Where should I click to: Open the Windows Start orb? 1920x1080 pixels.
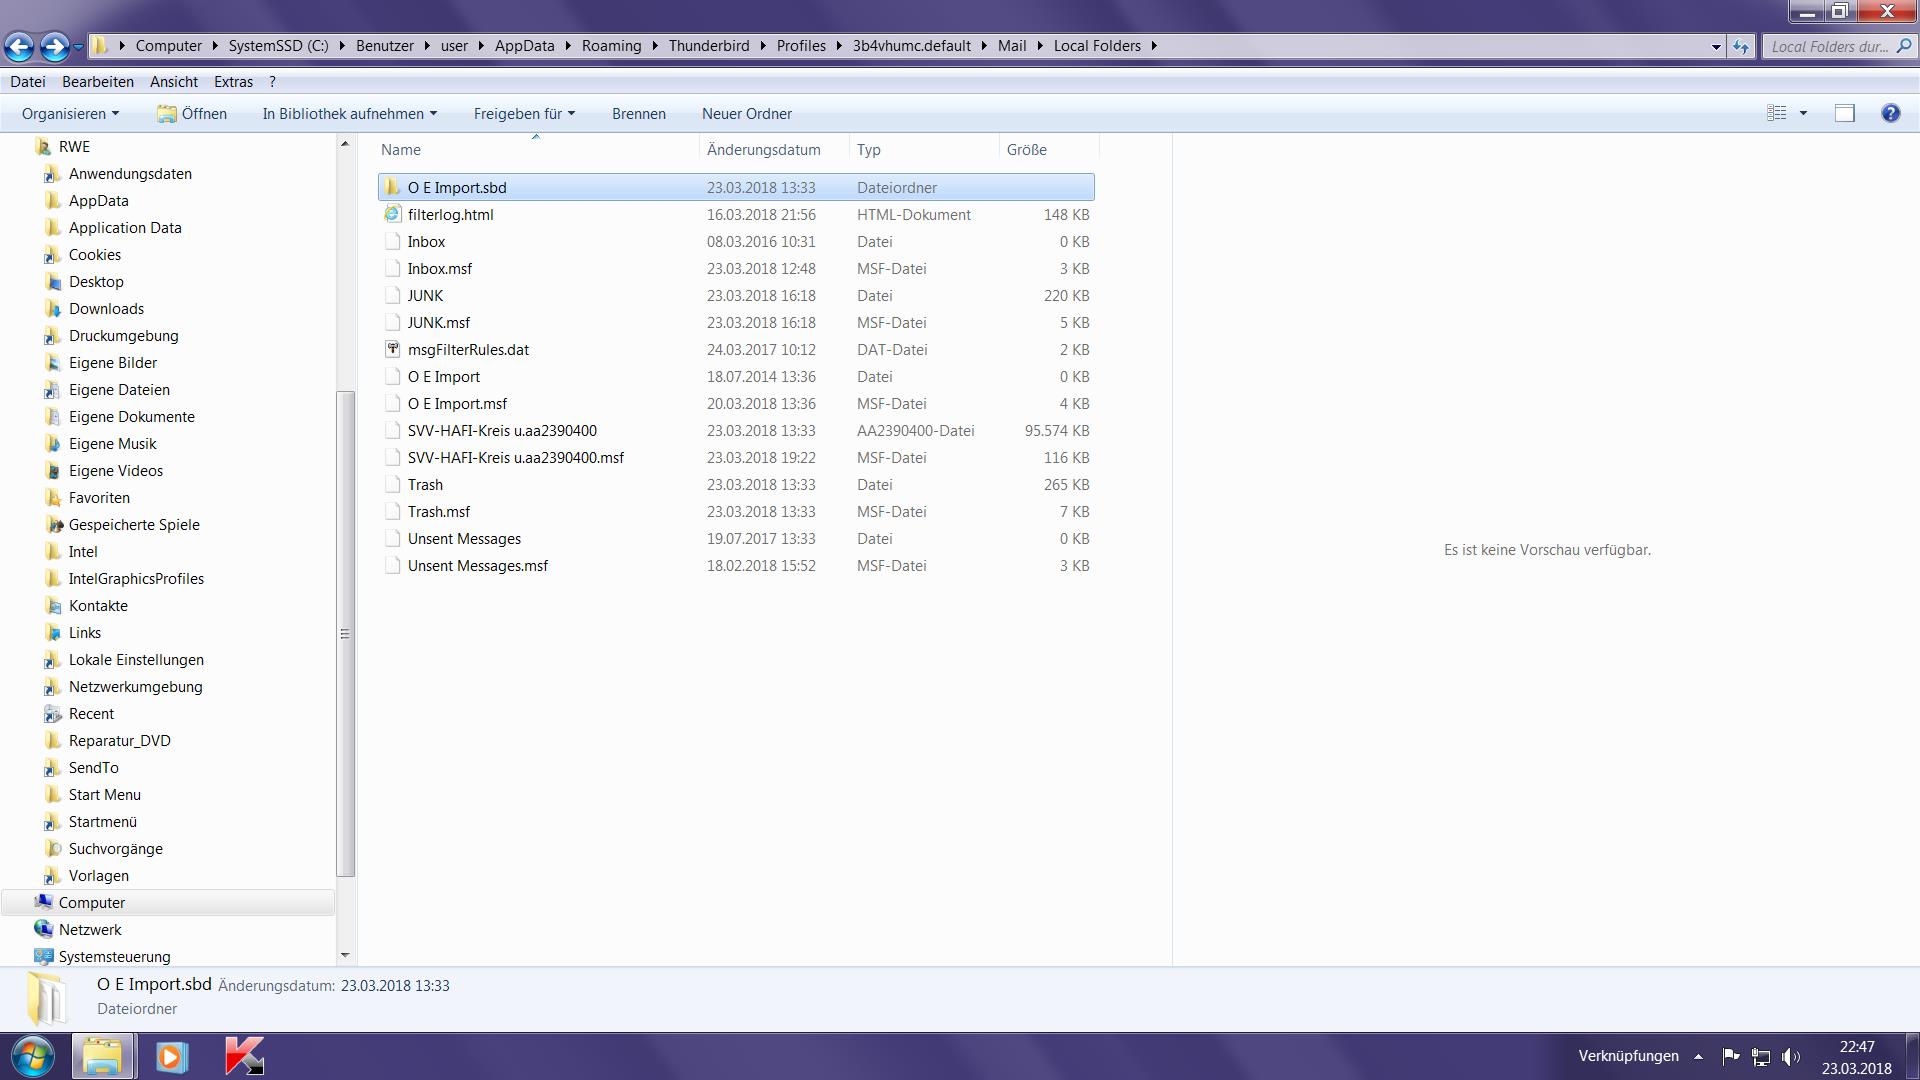point(33,1056)
